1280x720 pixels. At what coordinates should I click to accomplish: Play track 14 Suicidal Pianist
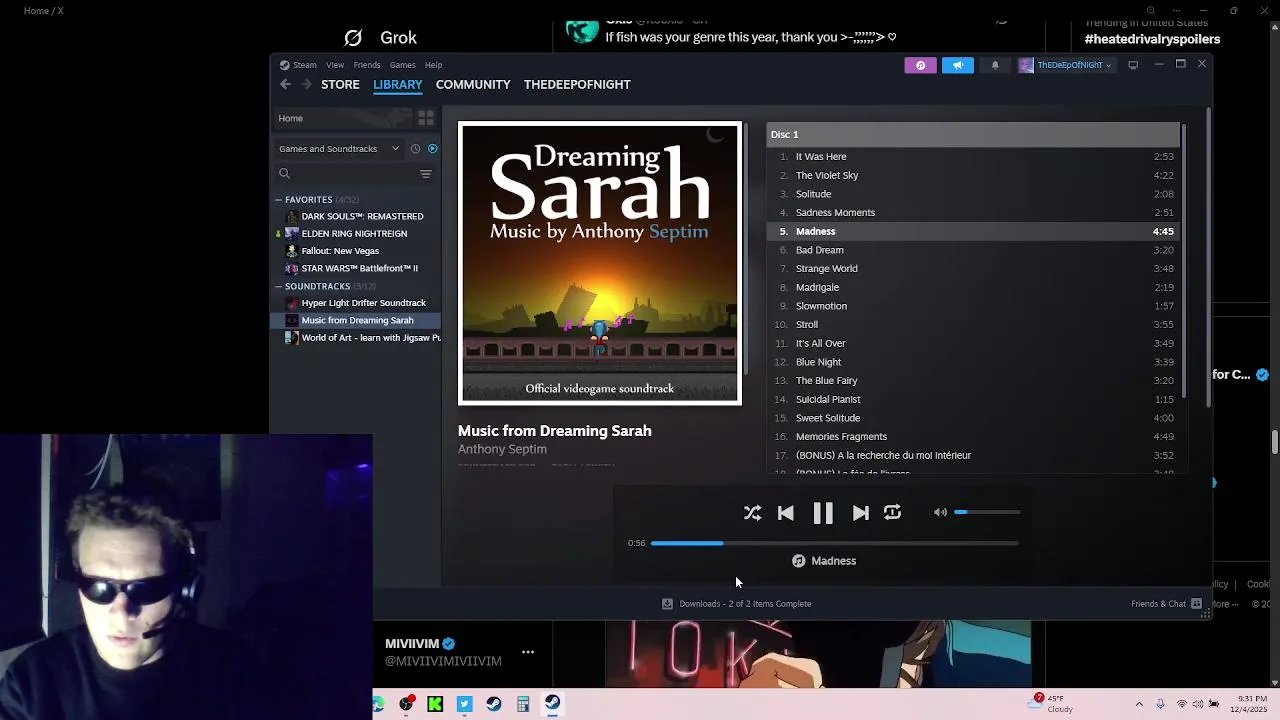(973, 399)
